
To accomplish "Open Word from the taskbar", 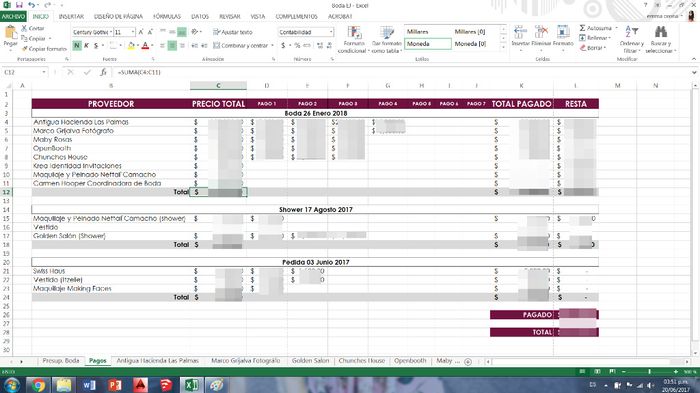I will pos(89,385).
